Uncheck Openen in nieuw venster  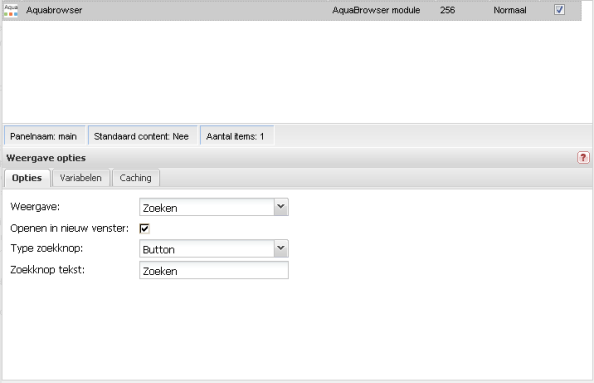tap(144, 228)
